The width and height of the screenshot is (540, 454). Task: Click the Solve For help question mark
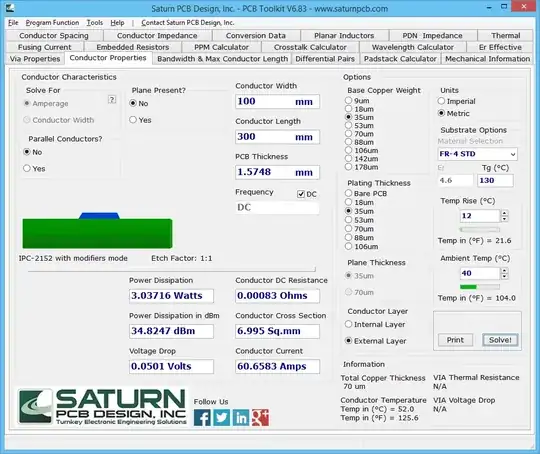click(112, 100)
